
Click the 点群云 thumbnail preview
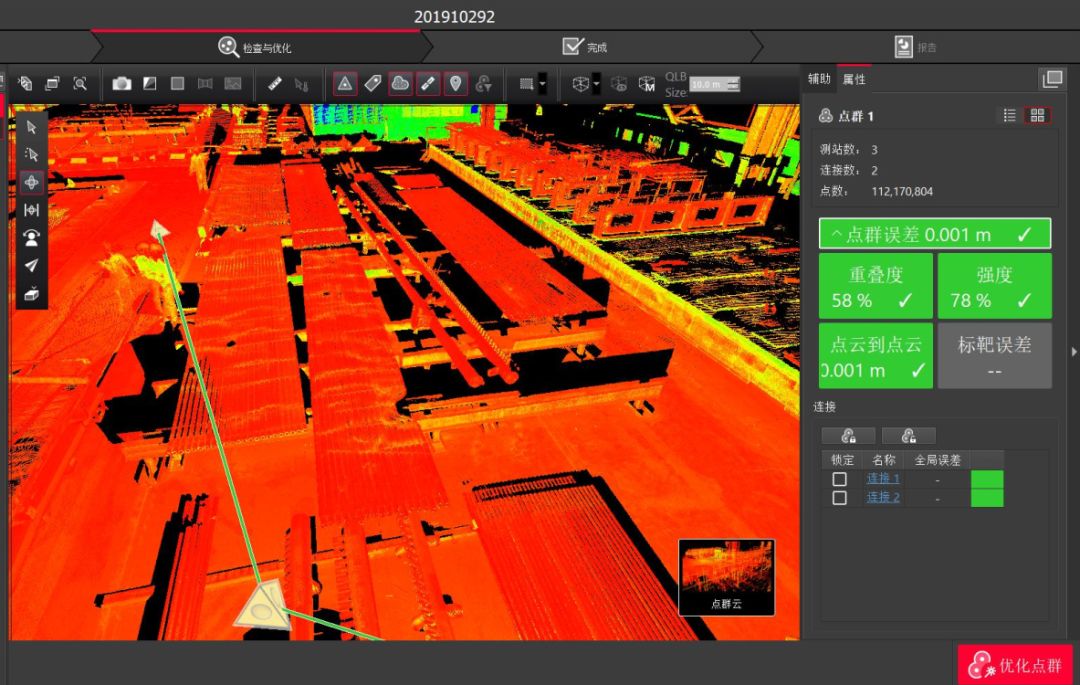click(x=727, y=577)
